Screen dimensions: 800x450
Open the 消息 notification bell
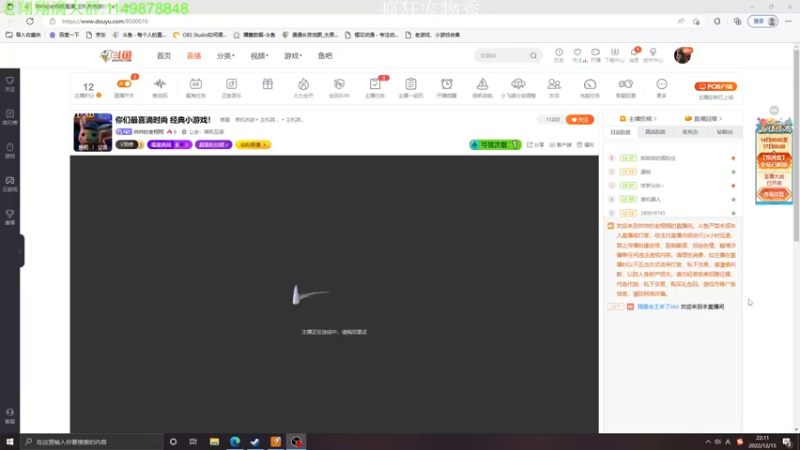coord(634,53)
